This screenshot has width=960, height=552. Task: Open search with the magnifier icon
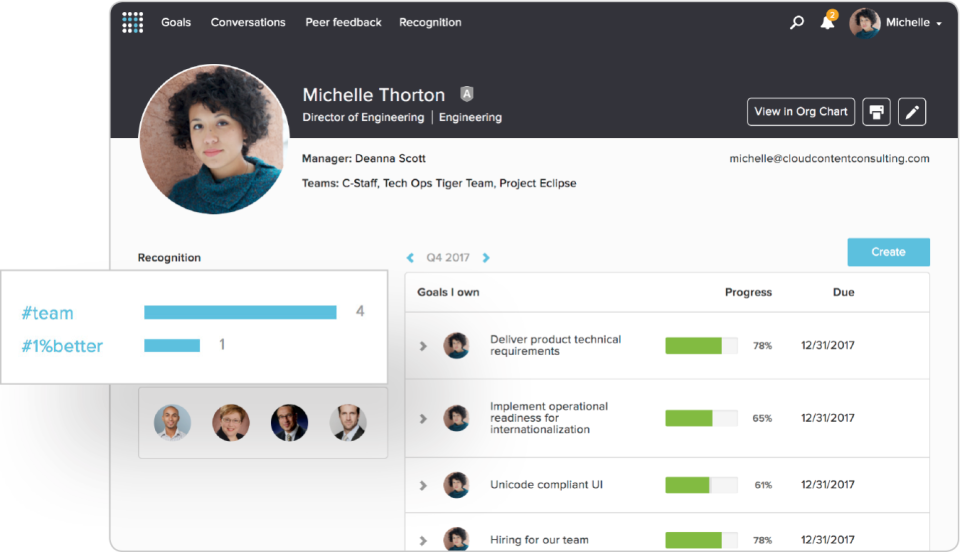797,22
